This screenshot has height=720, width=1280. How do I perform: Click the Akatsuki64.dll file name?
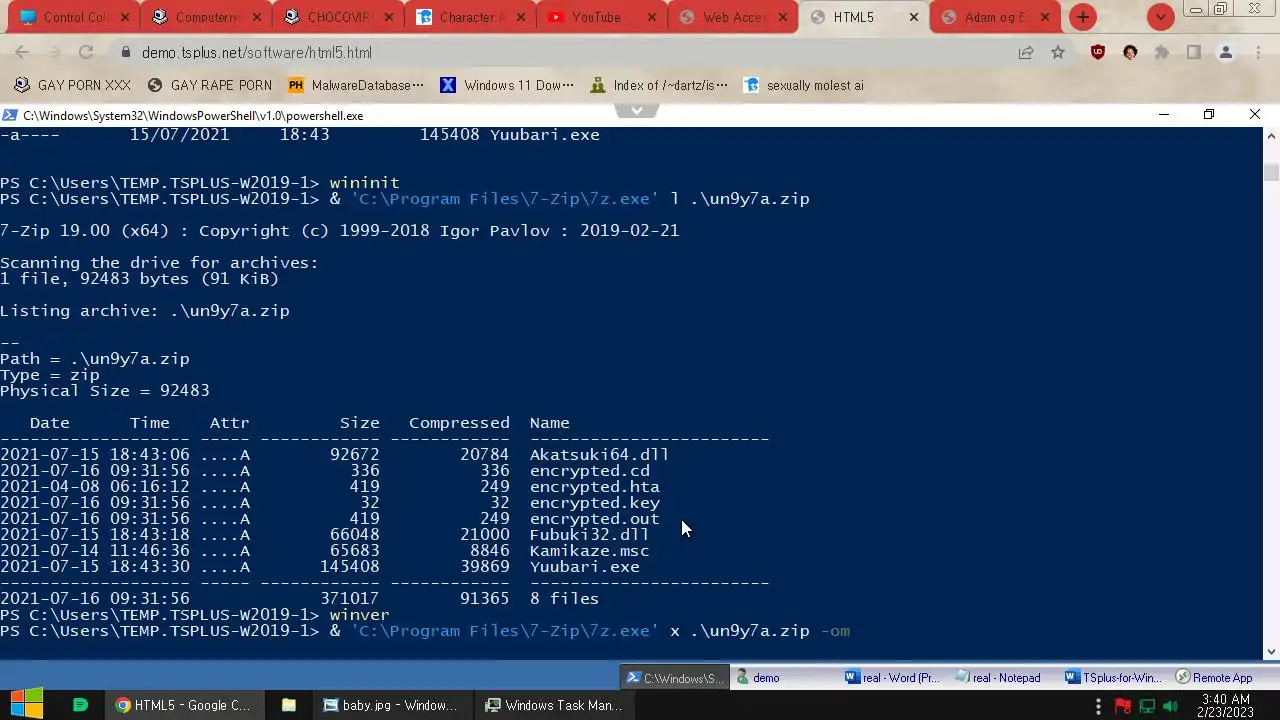click(x=599, y=455)
